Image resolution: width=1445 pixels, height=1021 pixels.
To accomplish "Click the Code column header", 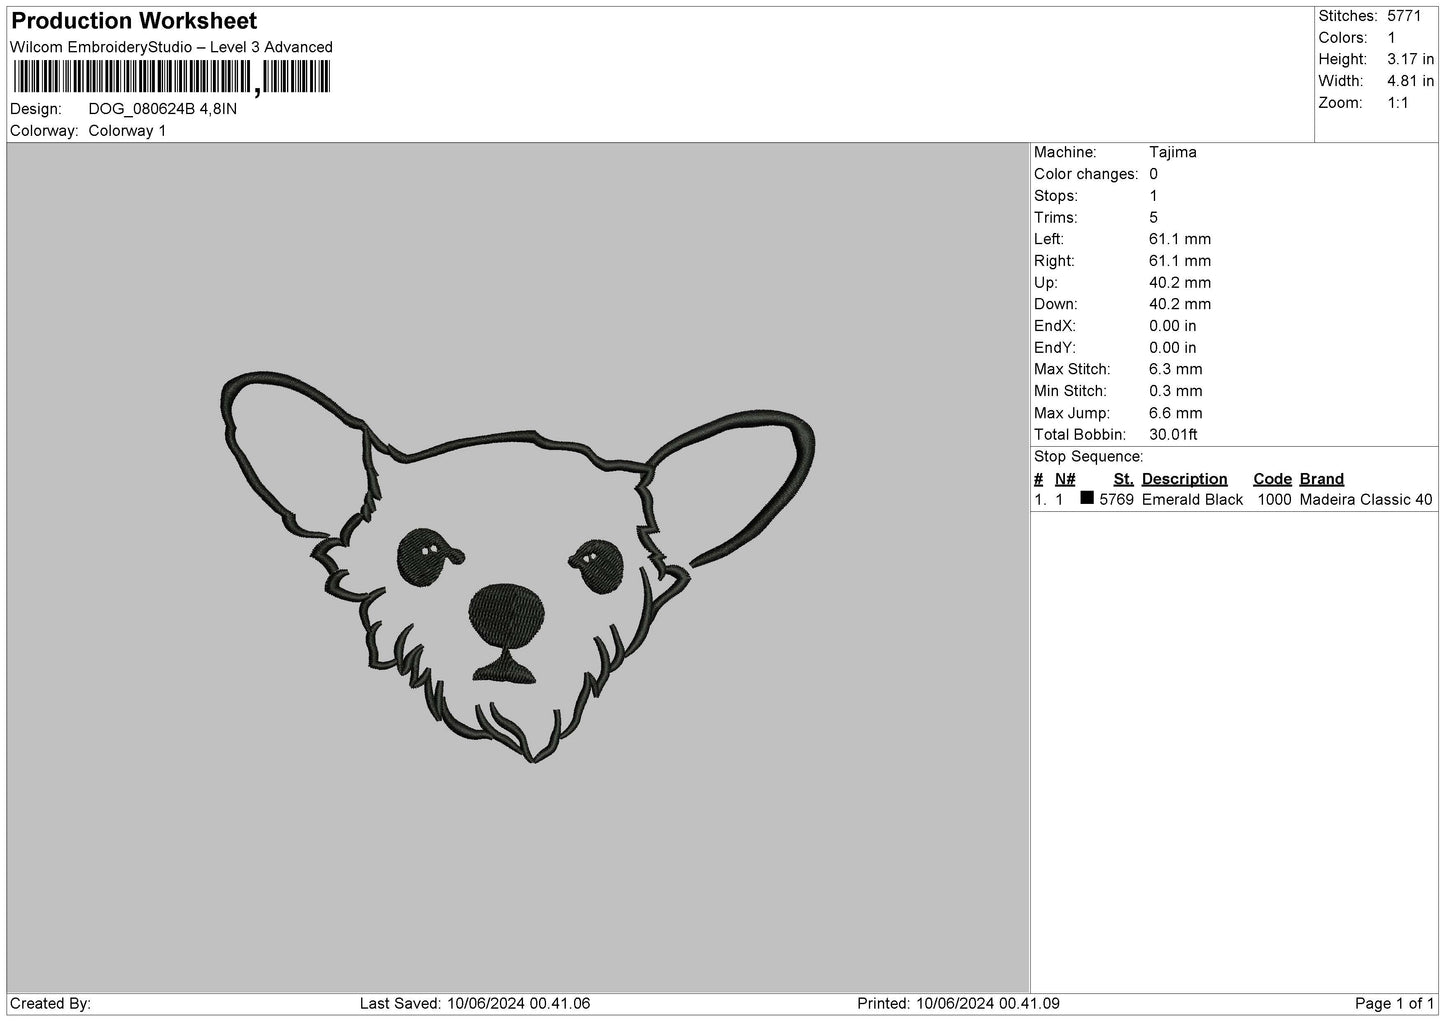I will (1272, 479).
